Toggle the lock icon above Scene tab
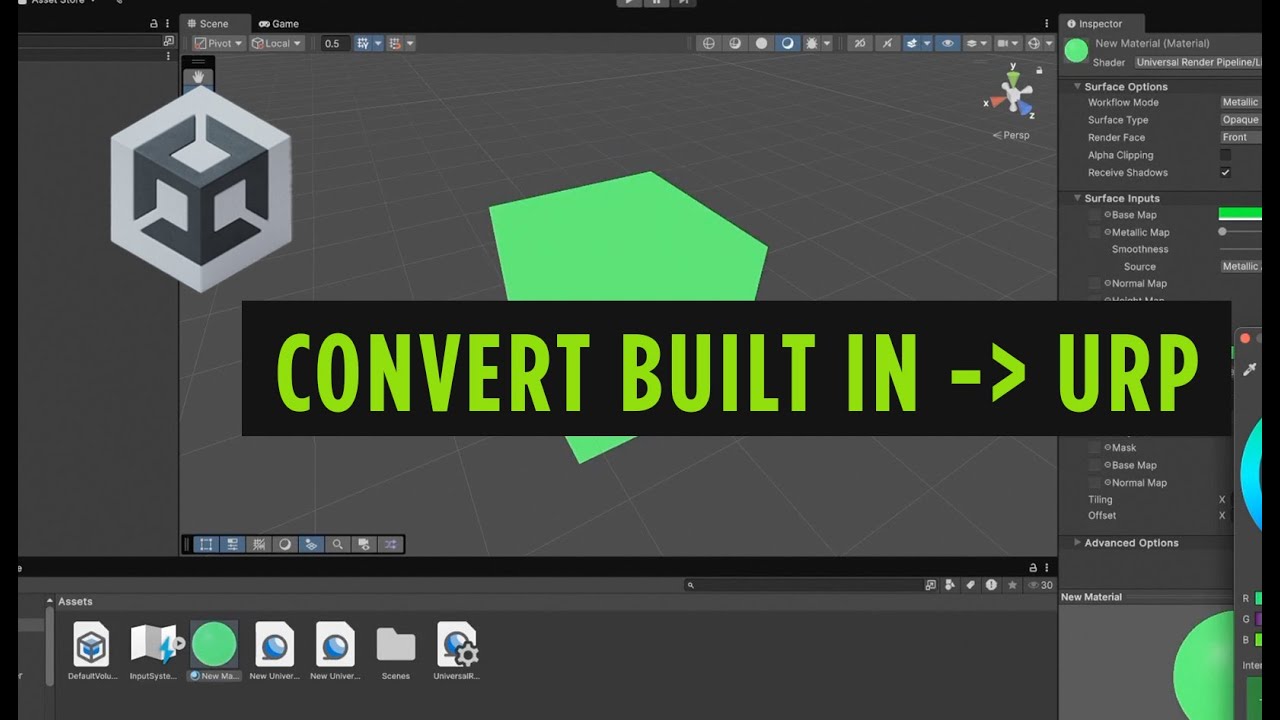The width and height of the screenshot is (1280, 720). [154, 23]
